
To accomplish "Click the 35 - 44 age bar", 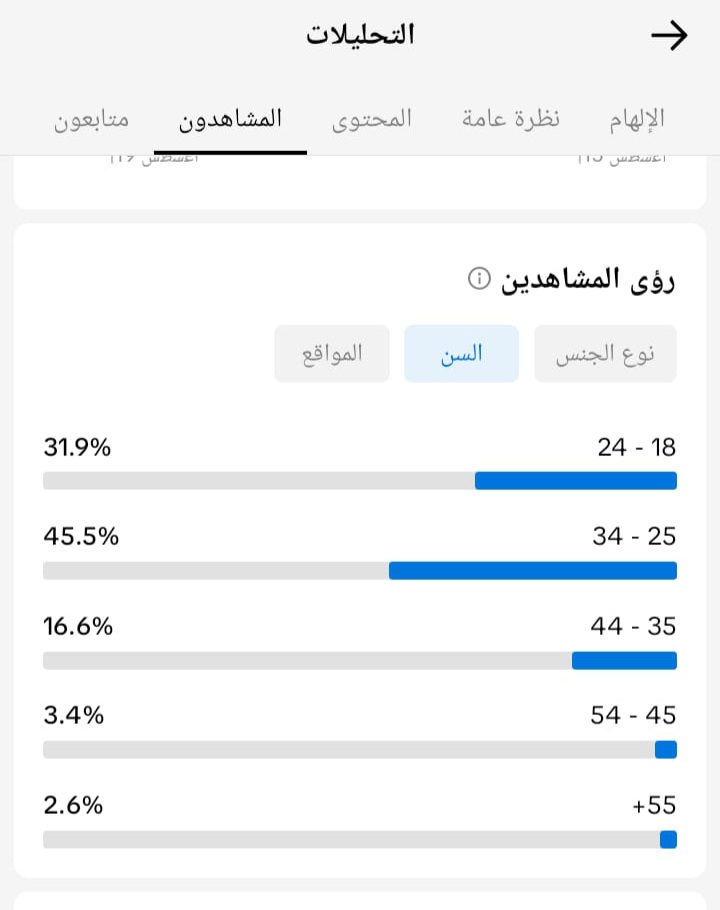I will 360,660.
